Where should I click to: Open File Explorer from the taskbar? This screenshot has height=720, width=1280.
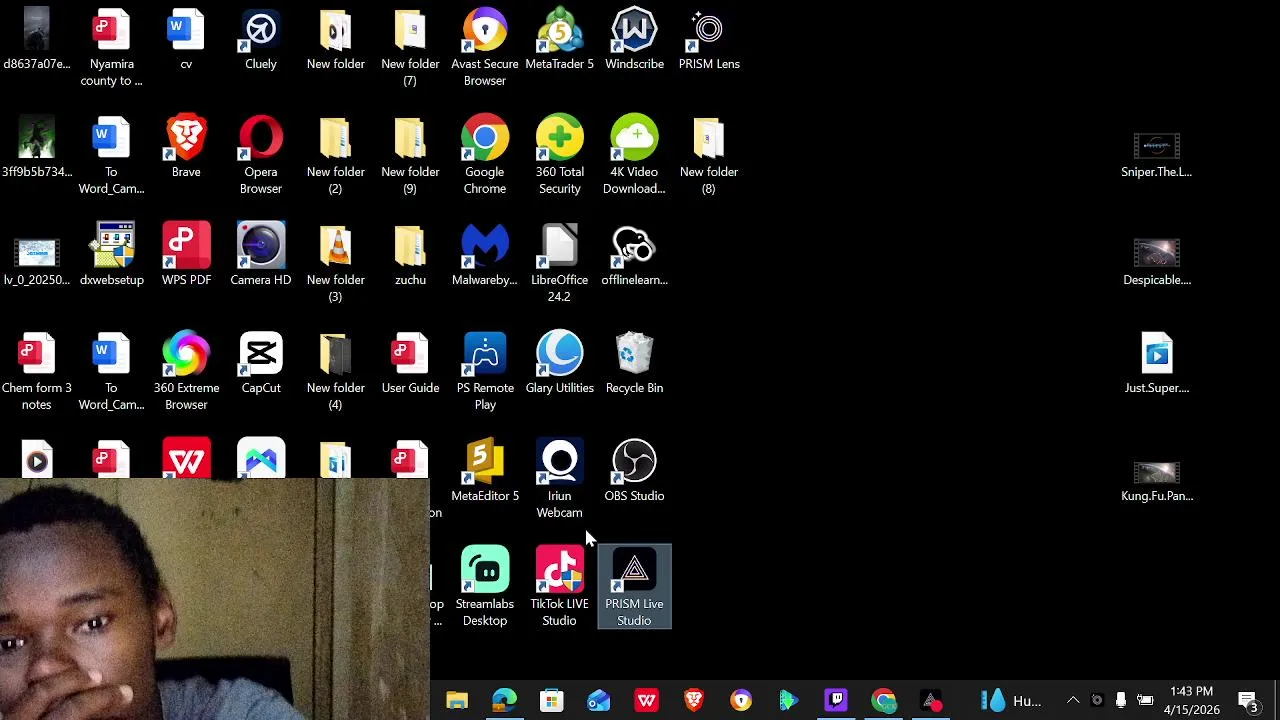point(457,701)
